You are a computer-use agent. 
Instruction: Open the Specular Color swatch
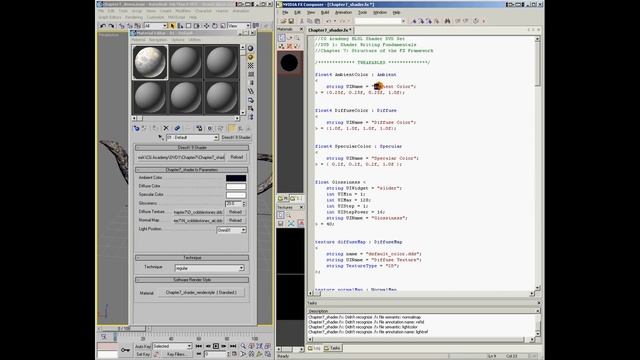tap(236, 195)
